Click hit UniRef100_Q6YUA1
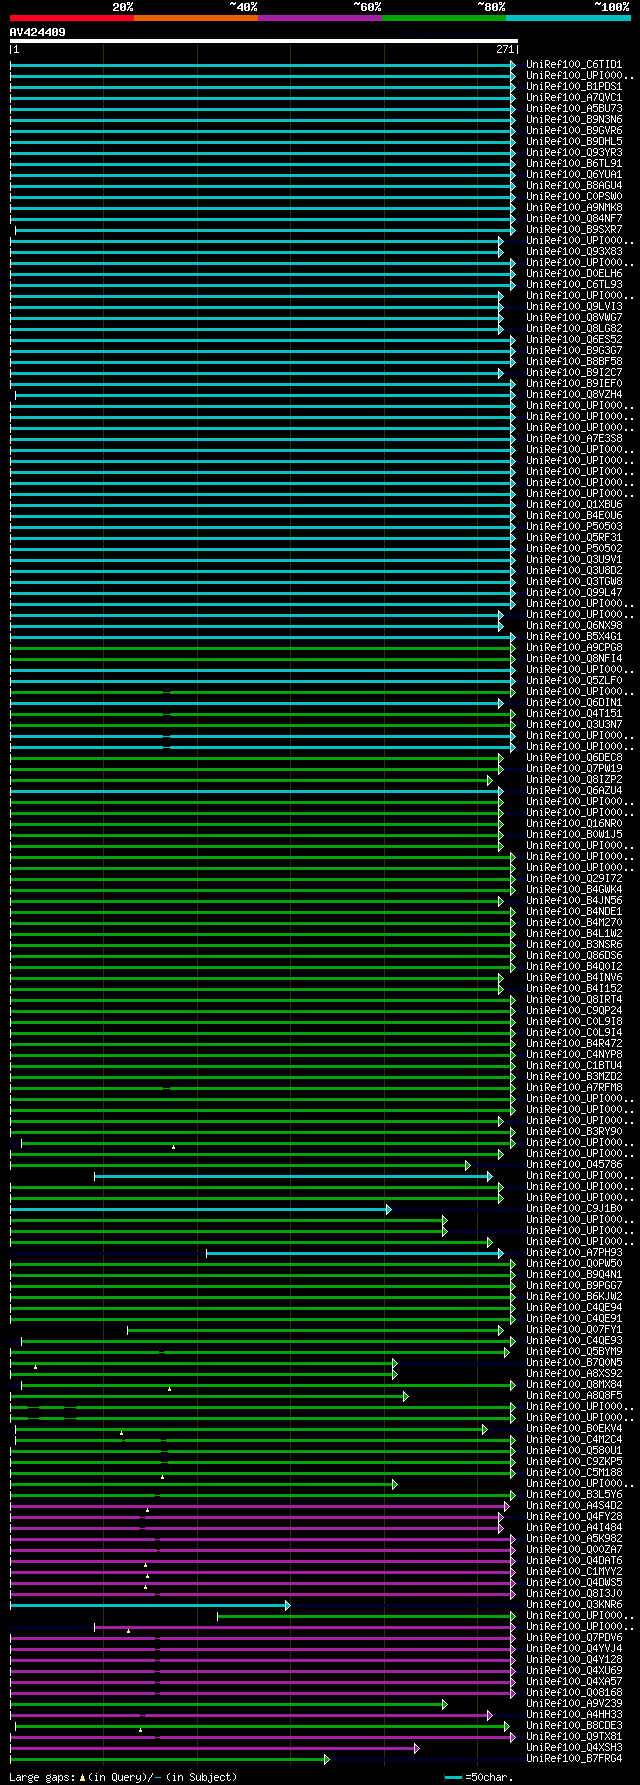 [574, 175]
